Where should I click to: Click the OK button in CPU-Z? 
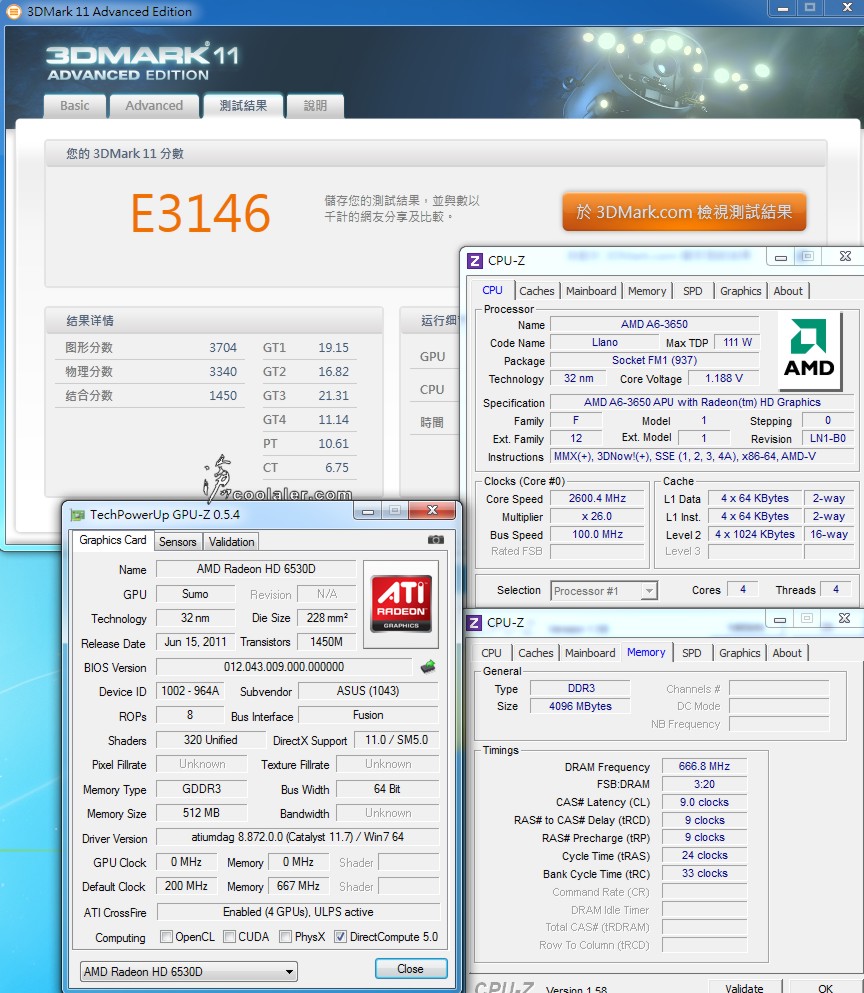click(825, 987)
